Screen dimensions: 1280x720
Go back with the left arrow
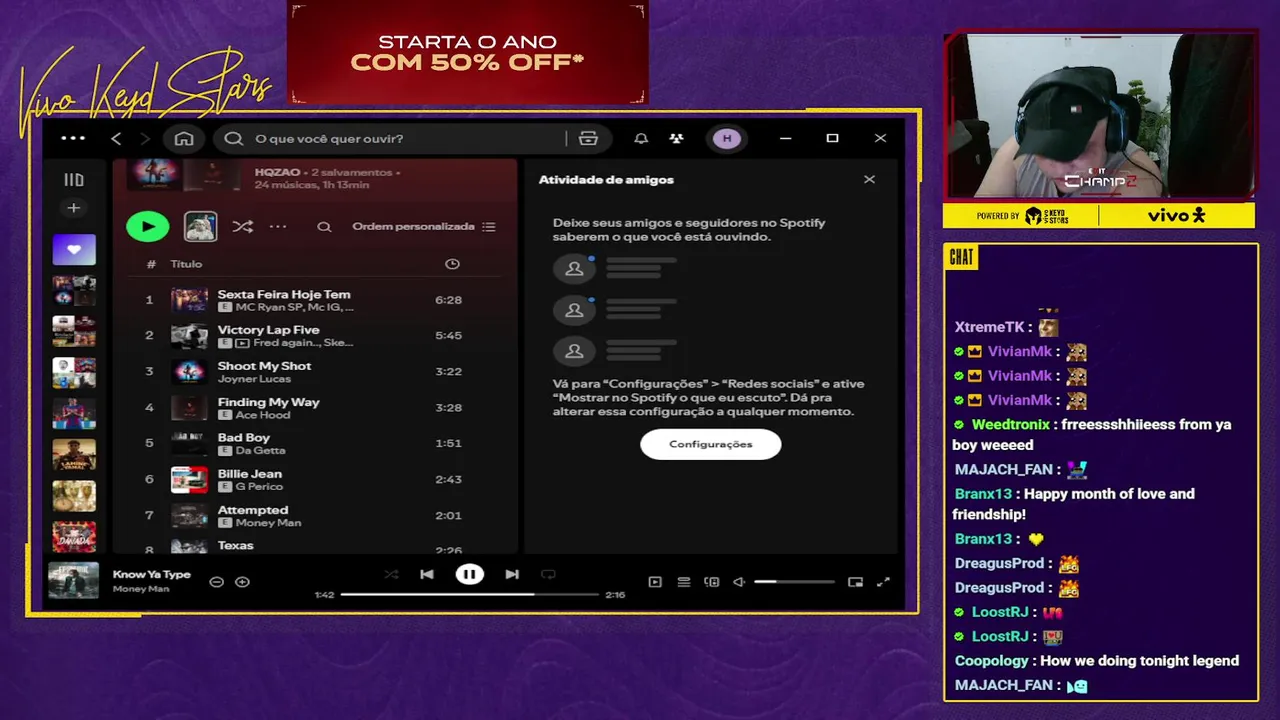click(116, 138)
